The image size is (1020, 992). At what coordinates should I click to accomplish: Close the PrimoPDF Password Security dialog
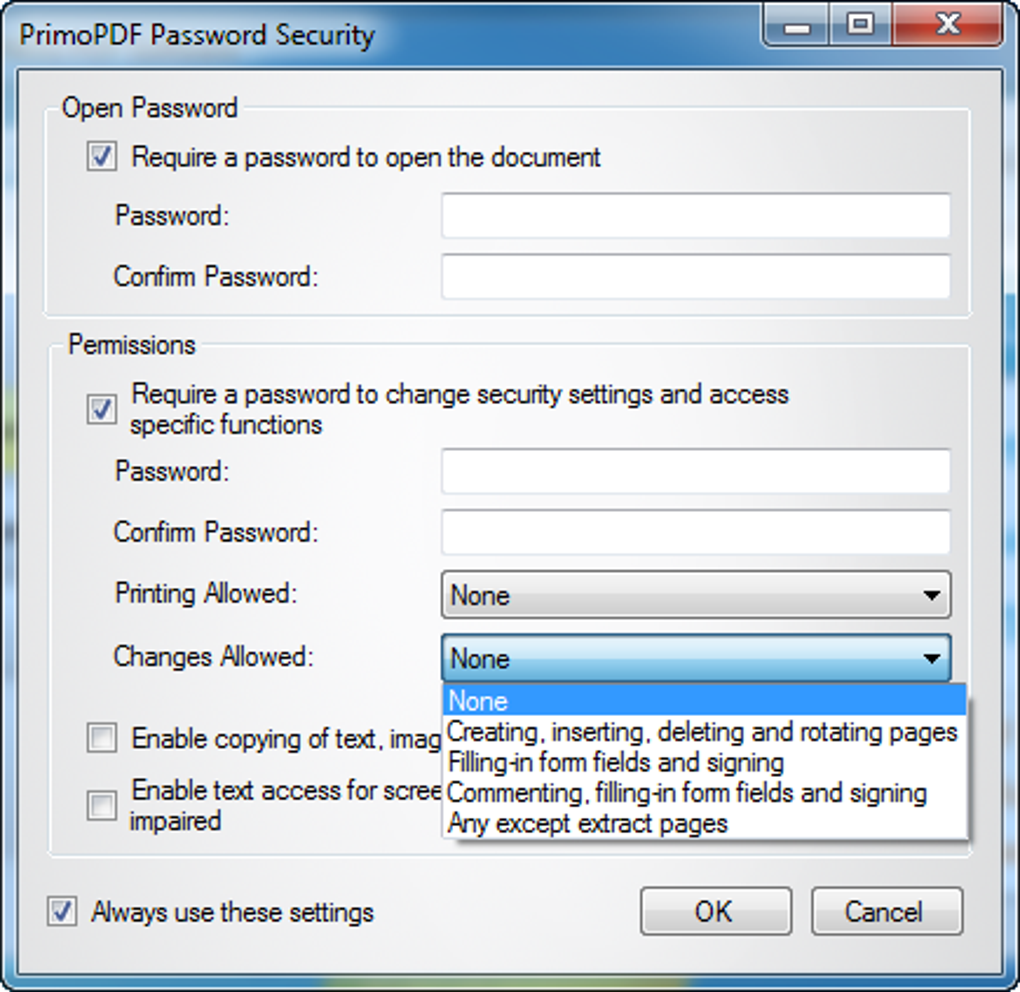pyautogui.click(x=946, y=25)
